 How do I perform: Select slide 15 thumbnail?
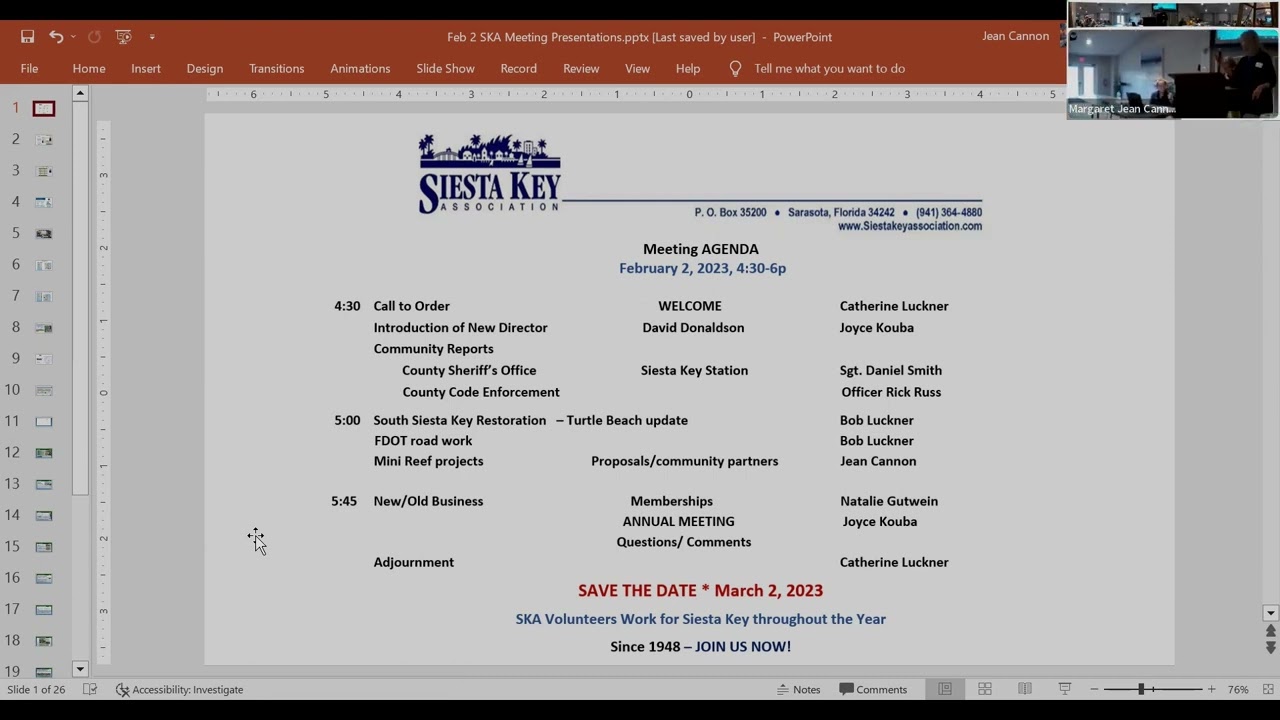[44, 547]
